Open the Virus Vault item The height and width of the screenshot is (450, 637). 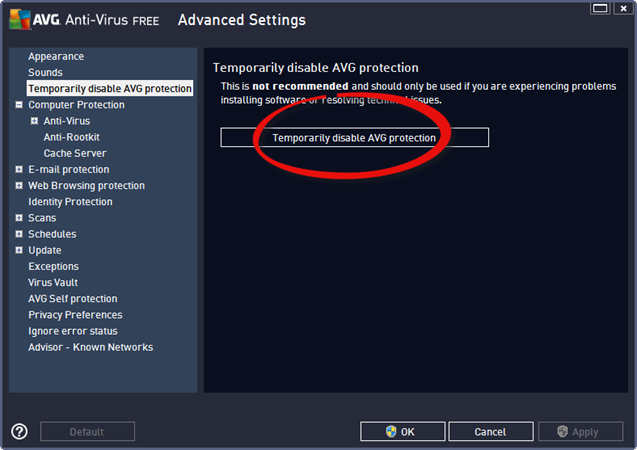click(x=53, y=282)
